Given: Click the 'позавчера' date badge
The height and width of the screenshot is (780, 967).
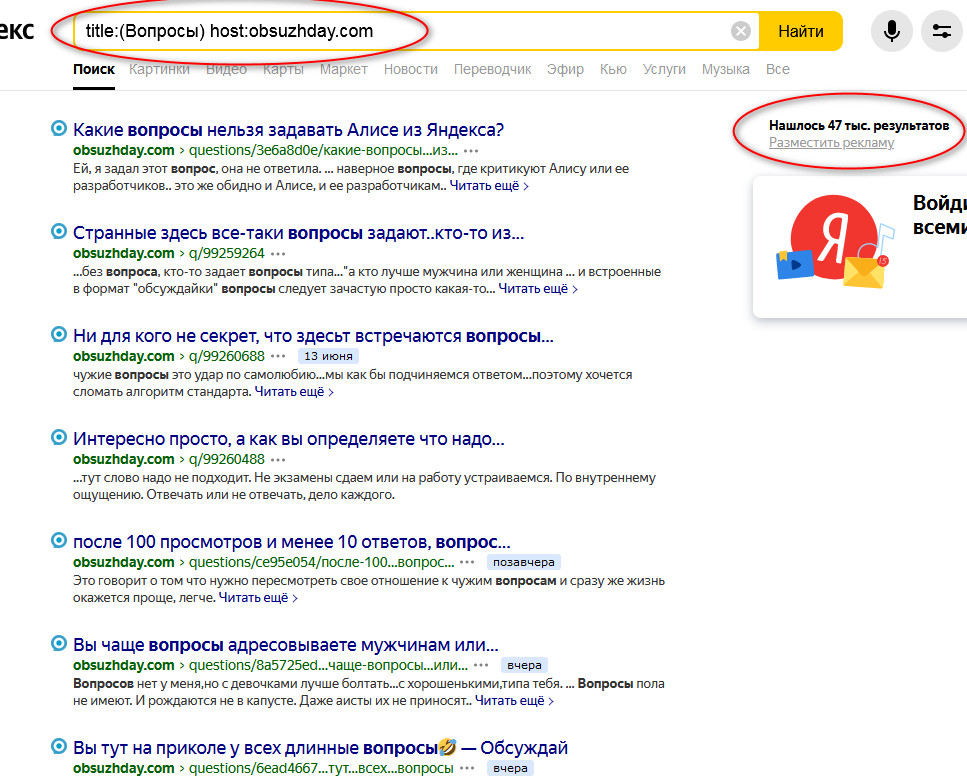Looking at the screenshot, I should tap(524, 562).
